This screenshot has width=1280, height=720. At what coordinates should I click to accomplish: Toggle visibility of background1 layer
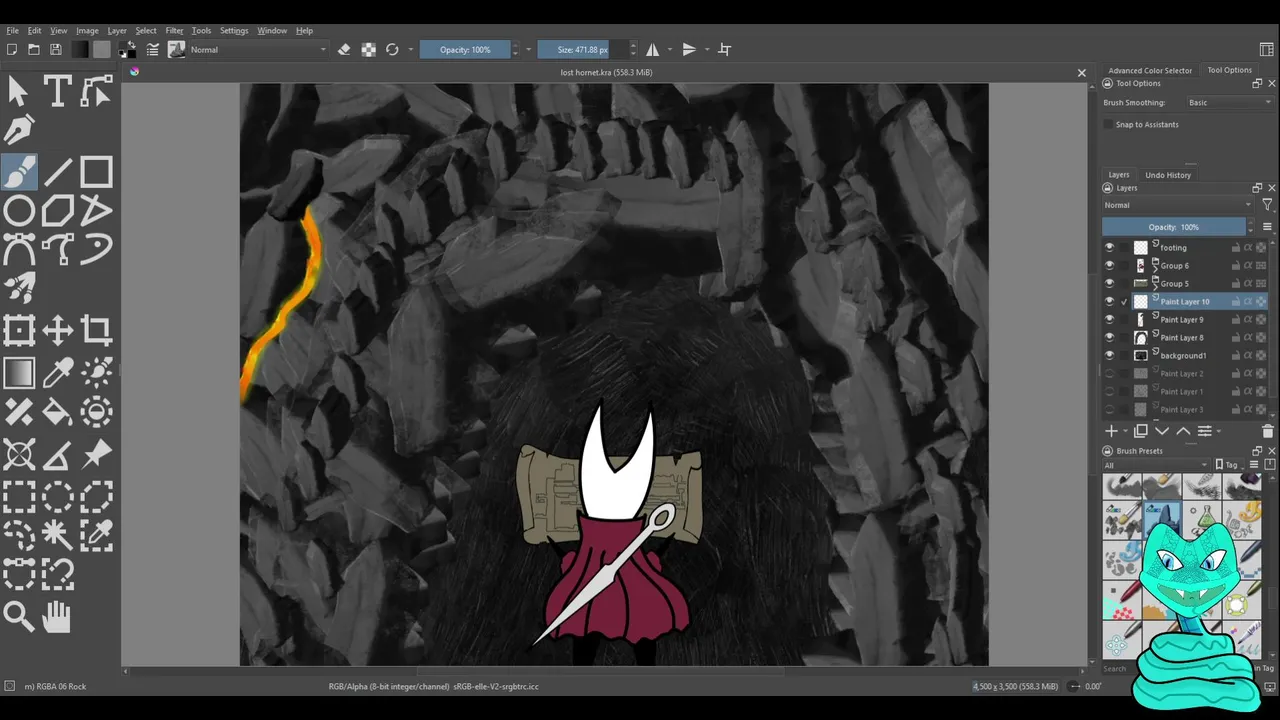pyautogui.click(x=1109, y=355)
